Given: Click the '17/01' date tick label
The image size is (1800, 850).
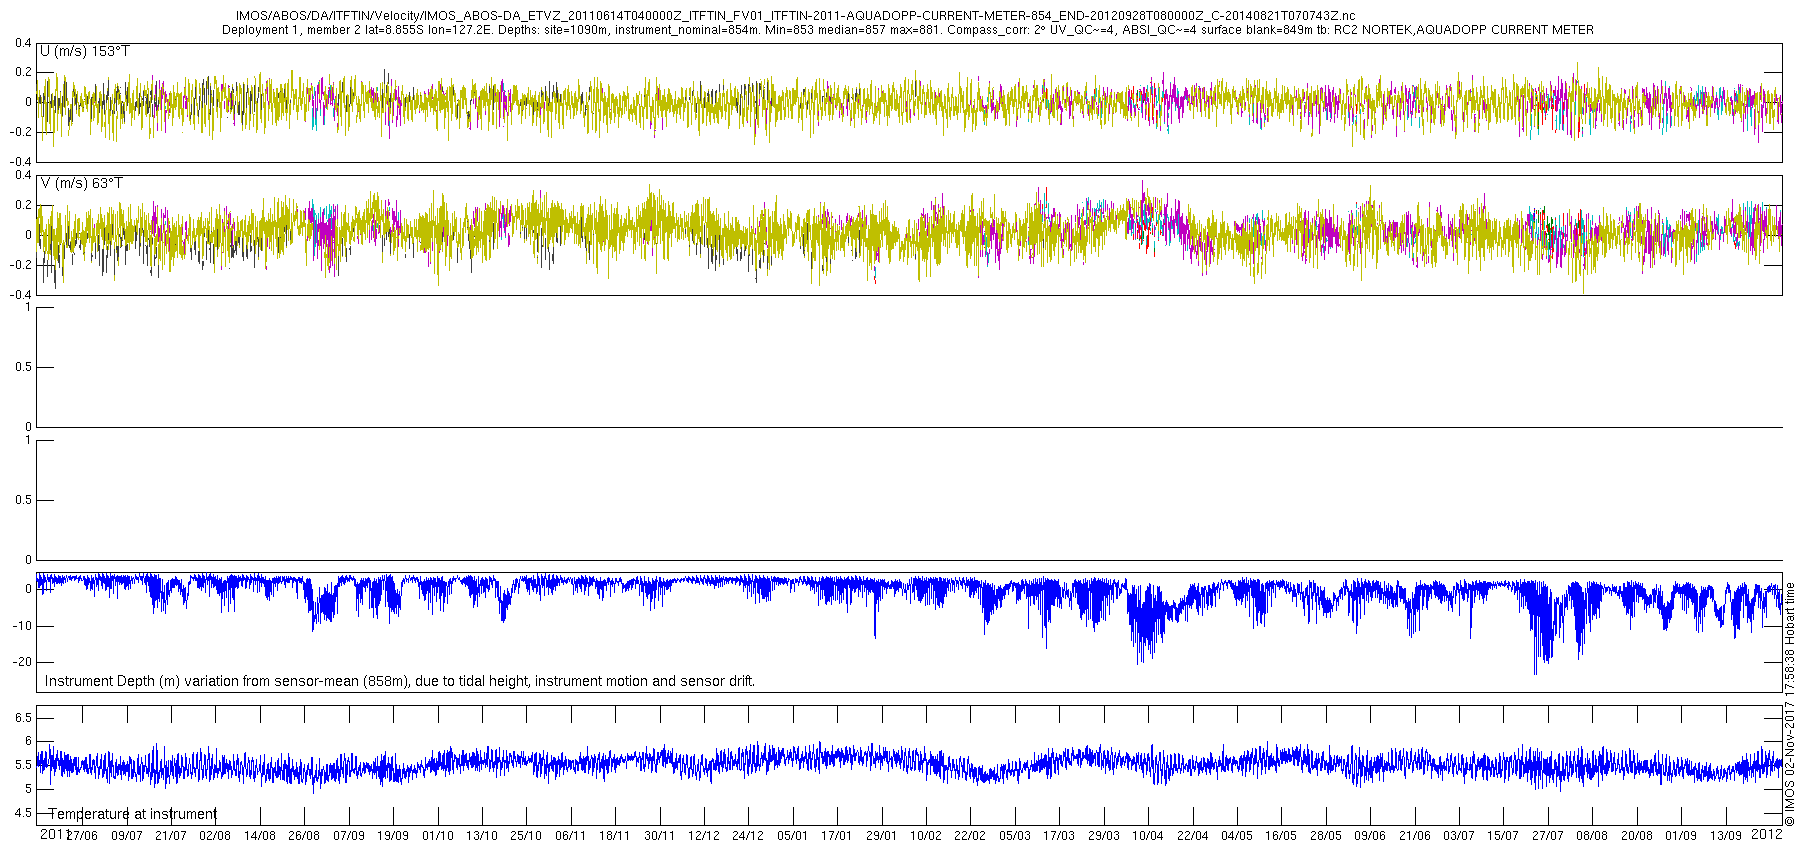Looking at the screenshot, I should pyautogui.click(x=837, y=836).
